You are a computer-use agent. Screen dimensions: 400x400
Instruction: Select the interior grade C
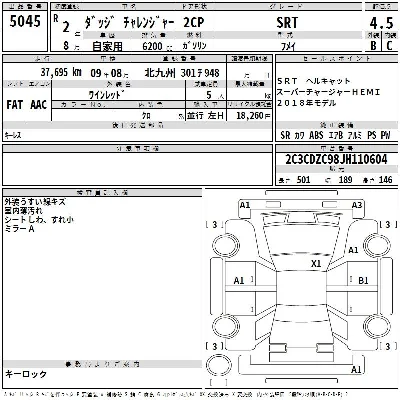(389, 46)
